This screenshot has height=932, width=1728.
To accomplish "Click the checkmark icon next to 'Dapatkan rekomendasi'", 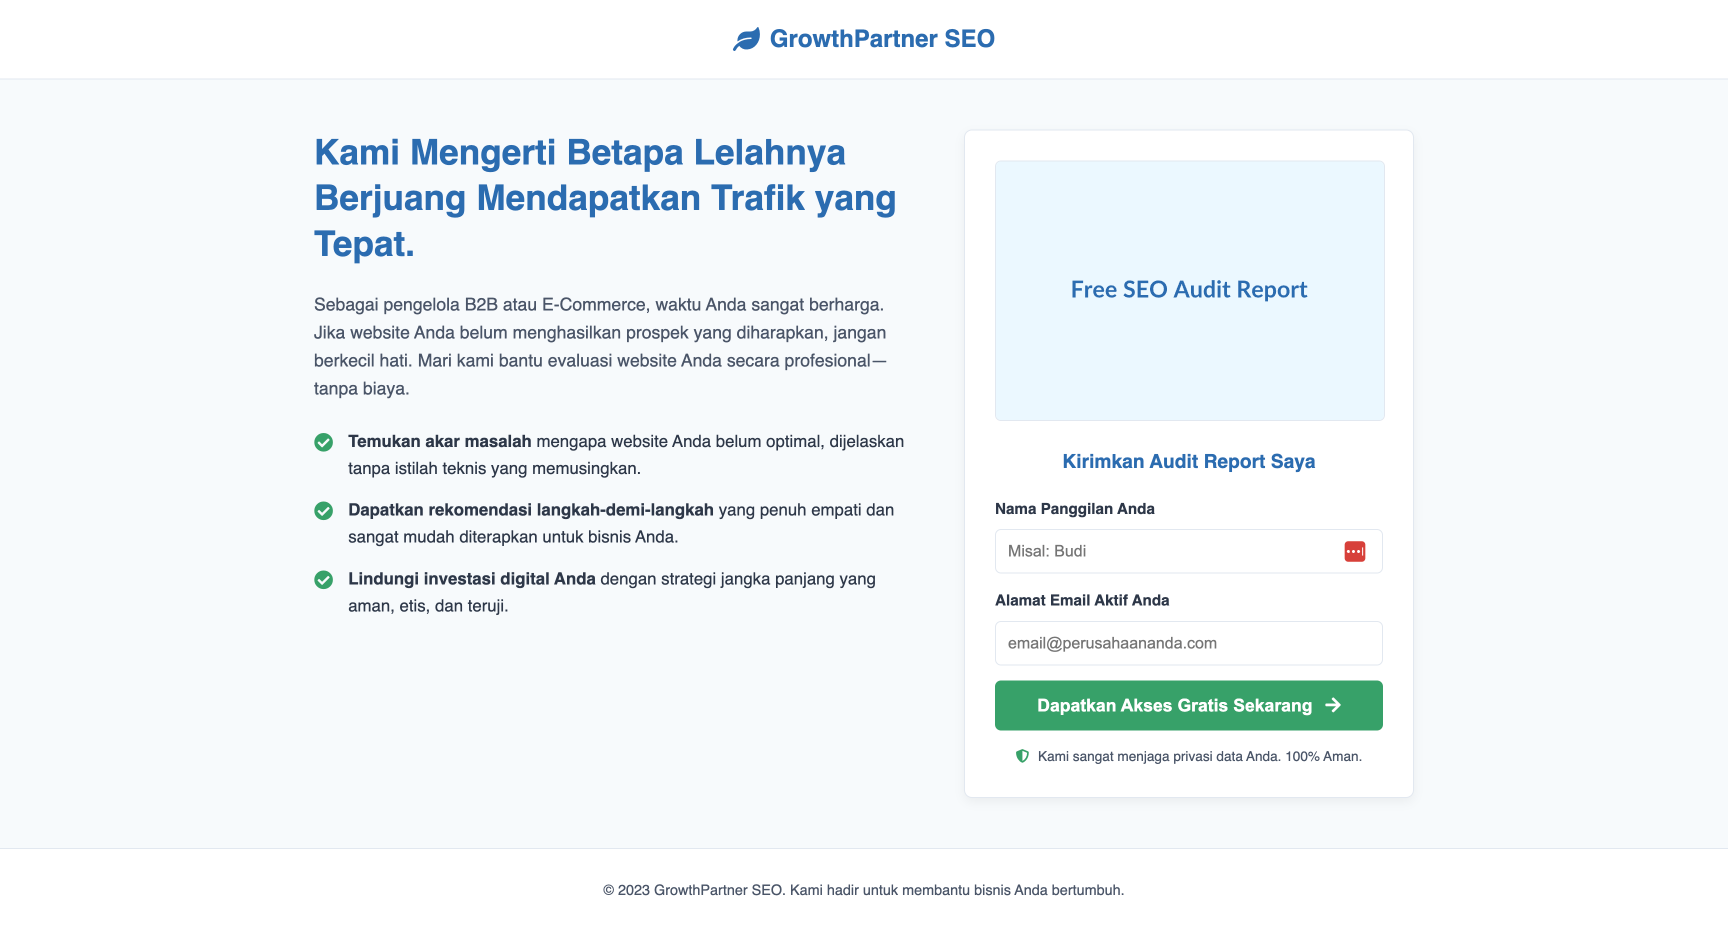I will click(323, 510).
